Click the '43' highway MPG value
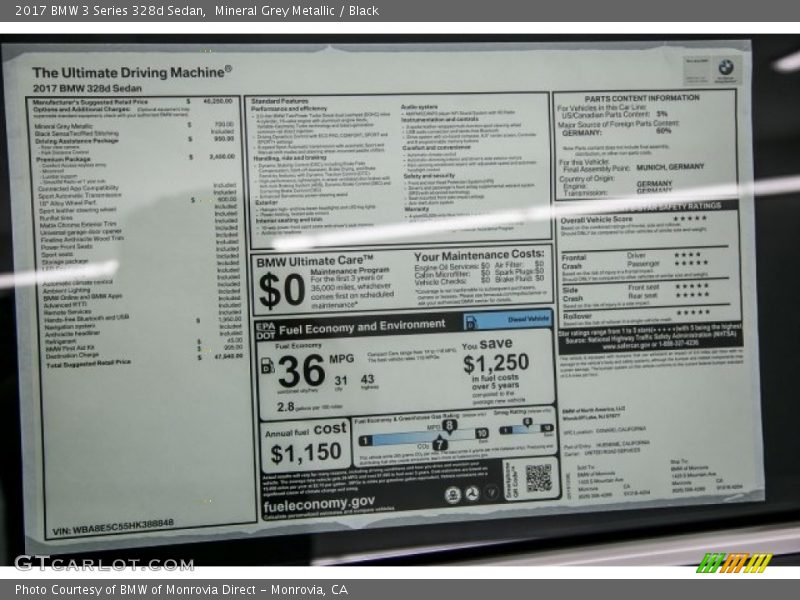Viewport: 800px width, 600px height. [x=367, y=379]
